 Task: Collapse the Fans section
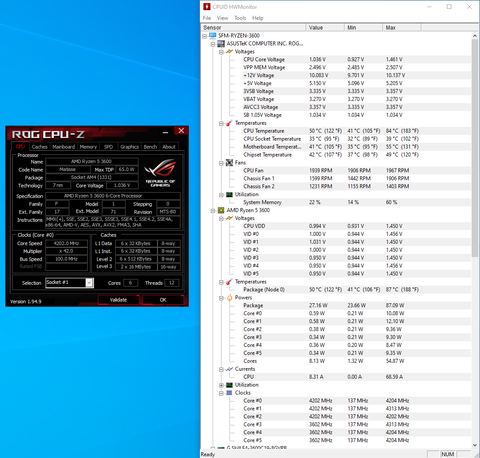point(221,163)
